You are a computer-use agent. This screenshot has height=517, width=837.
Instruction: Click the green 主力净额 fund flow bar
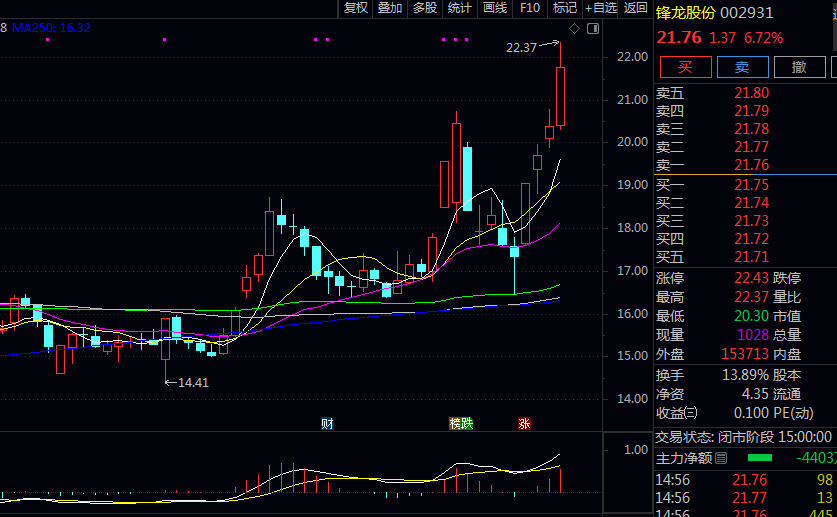click(x=760, y=458)
